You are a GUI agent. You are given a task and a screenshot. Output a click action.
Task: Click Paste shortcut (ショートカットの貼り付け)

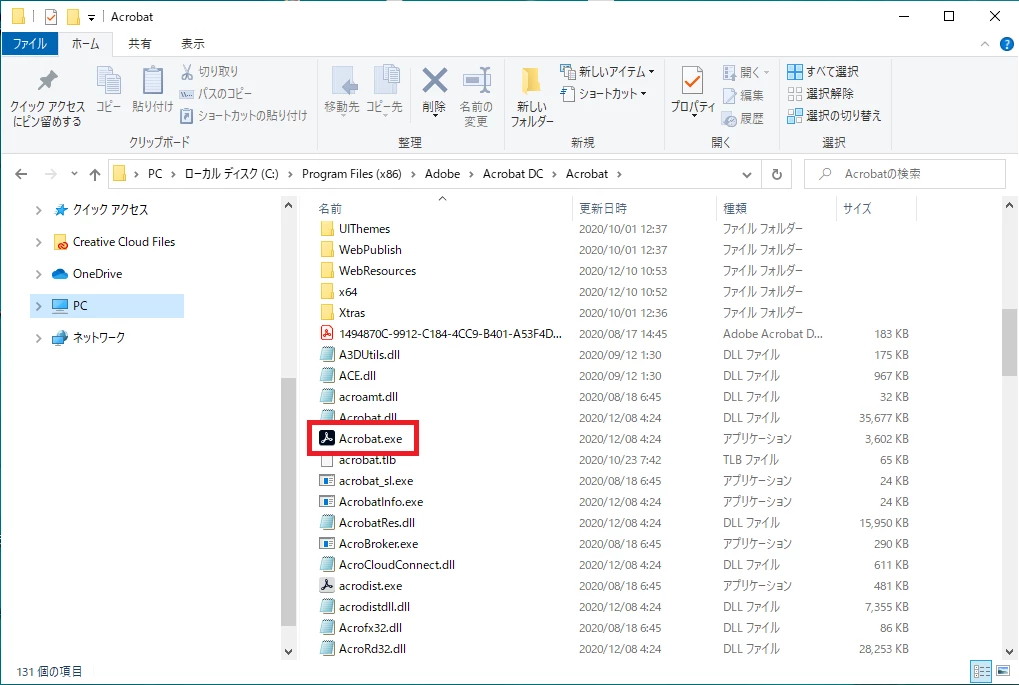point(244,116)
